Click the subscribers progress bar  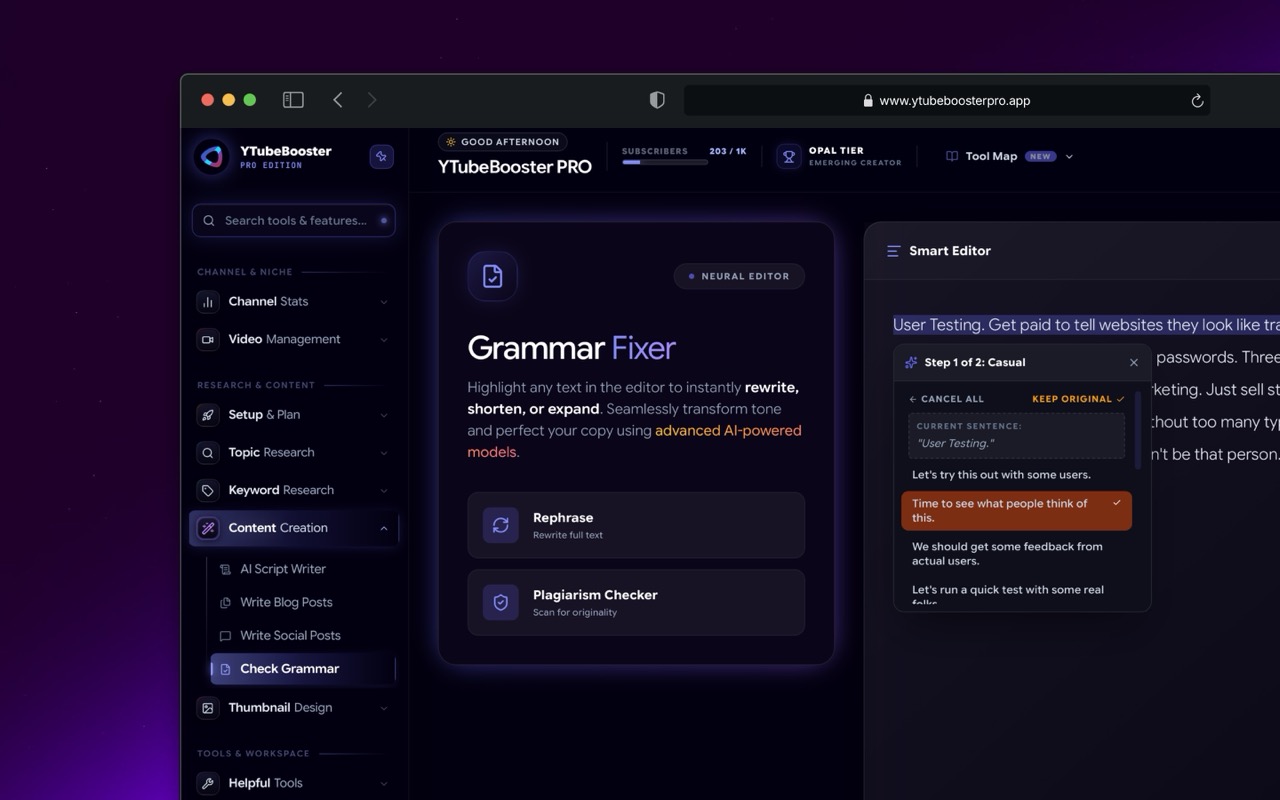(664, 162)
